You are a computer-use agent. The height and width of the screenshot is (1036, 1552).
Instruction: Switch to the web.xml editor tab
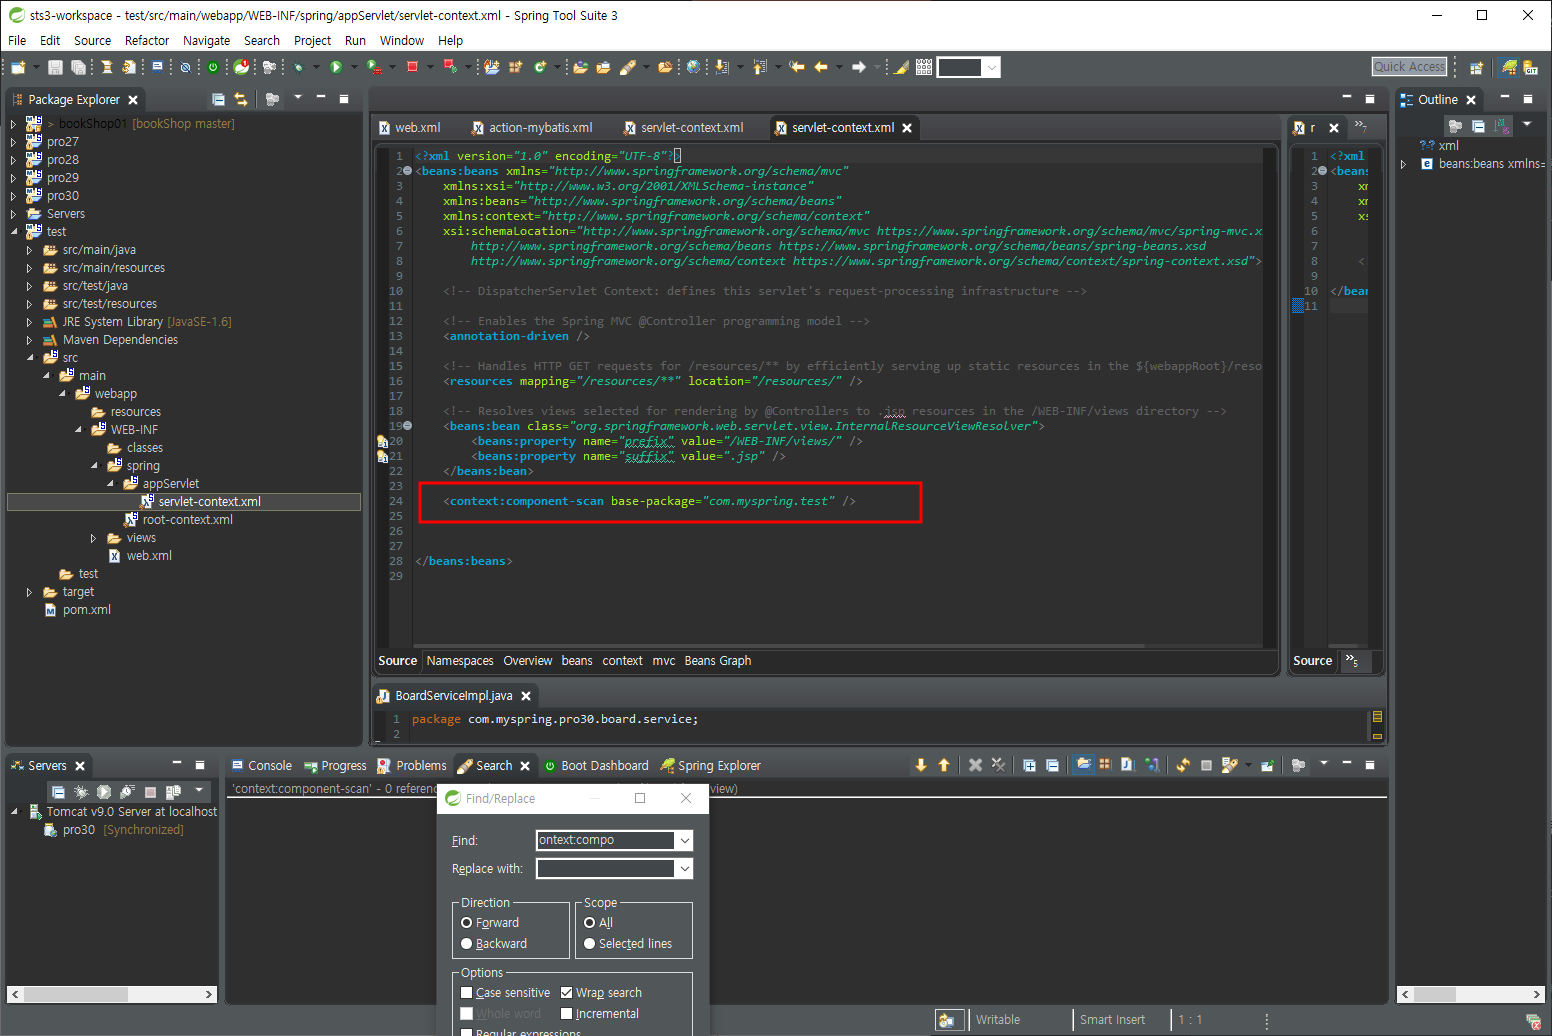(x=410, y=128)
